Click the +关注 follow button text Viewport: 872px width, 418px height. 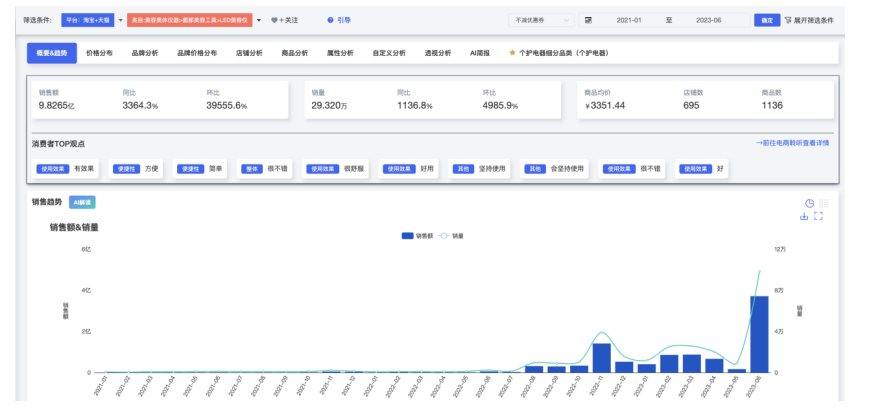point(288,20)
